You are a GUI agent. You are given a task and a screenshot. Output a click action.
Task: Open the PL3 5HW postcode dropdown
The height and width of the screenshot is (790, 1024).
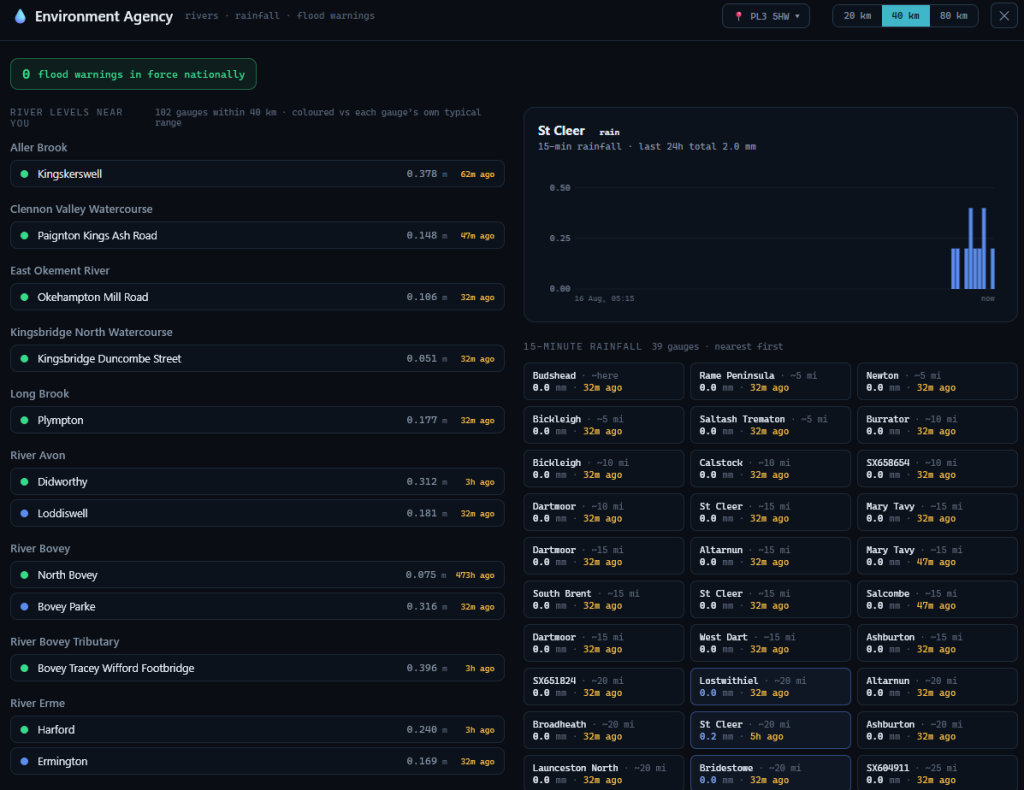pyautogui.click(x=766, y=16)
